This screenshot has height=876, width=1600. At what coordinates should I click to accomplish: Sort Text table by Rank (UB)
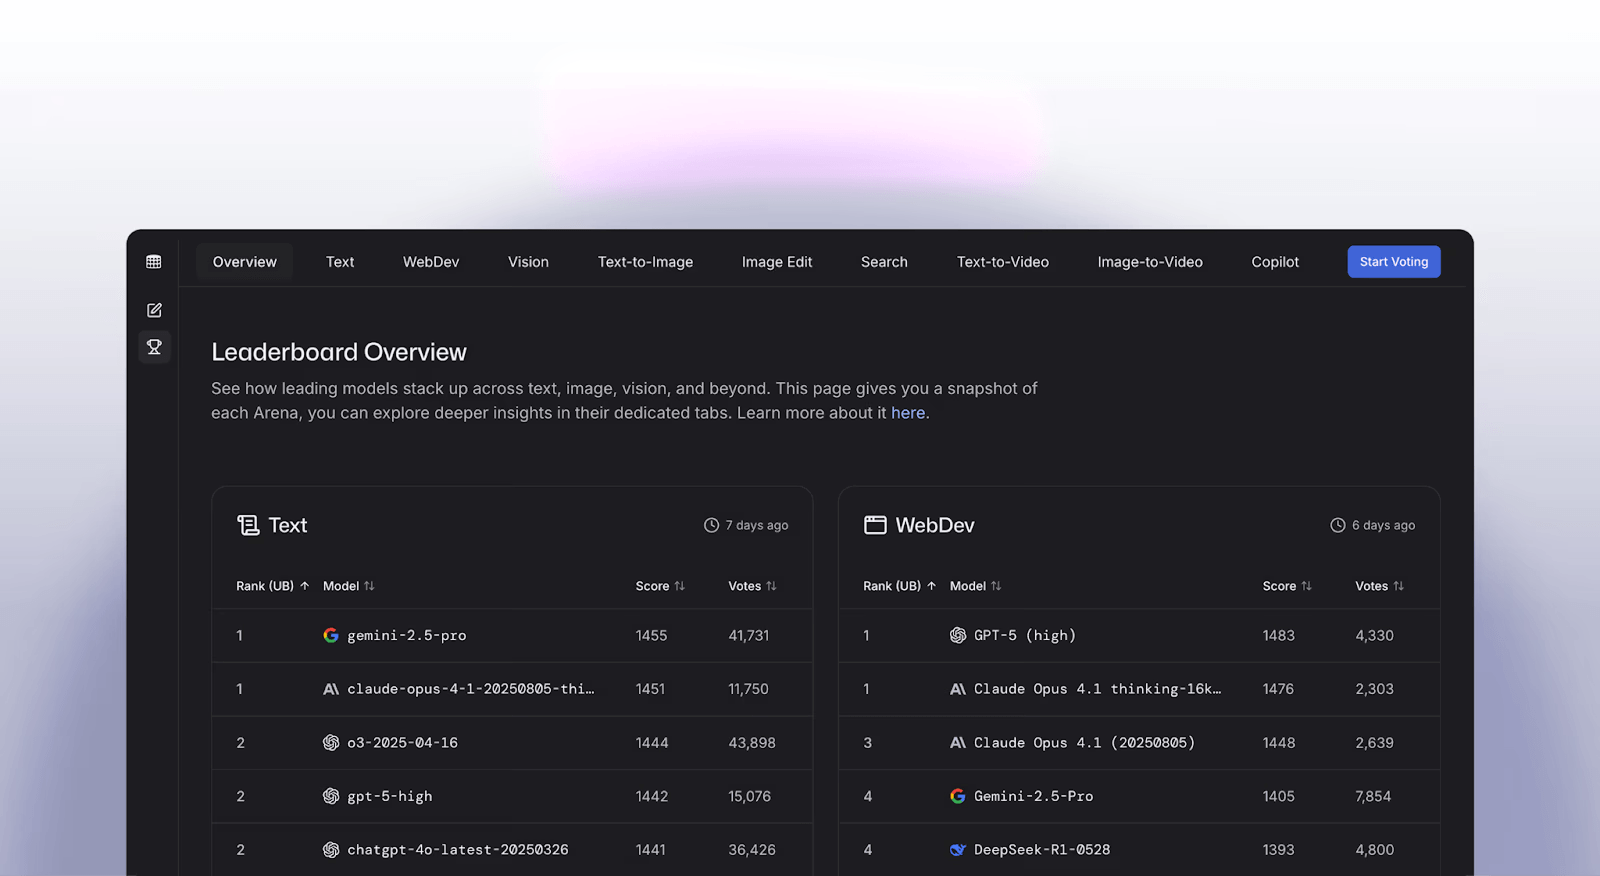pyautogui.click(x=273, y=586)
